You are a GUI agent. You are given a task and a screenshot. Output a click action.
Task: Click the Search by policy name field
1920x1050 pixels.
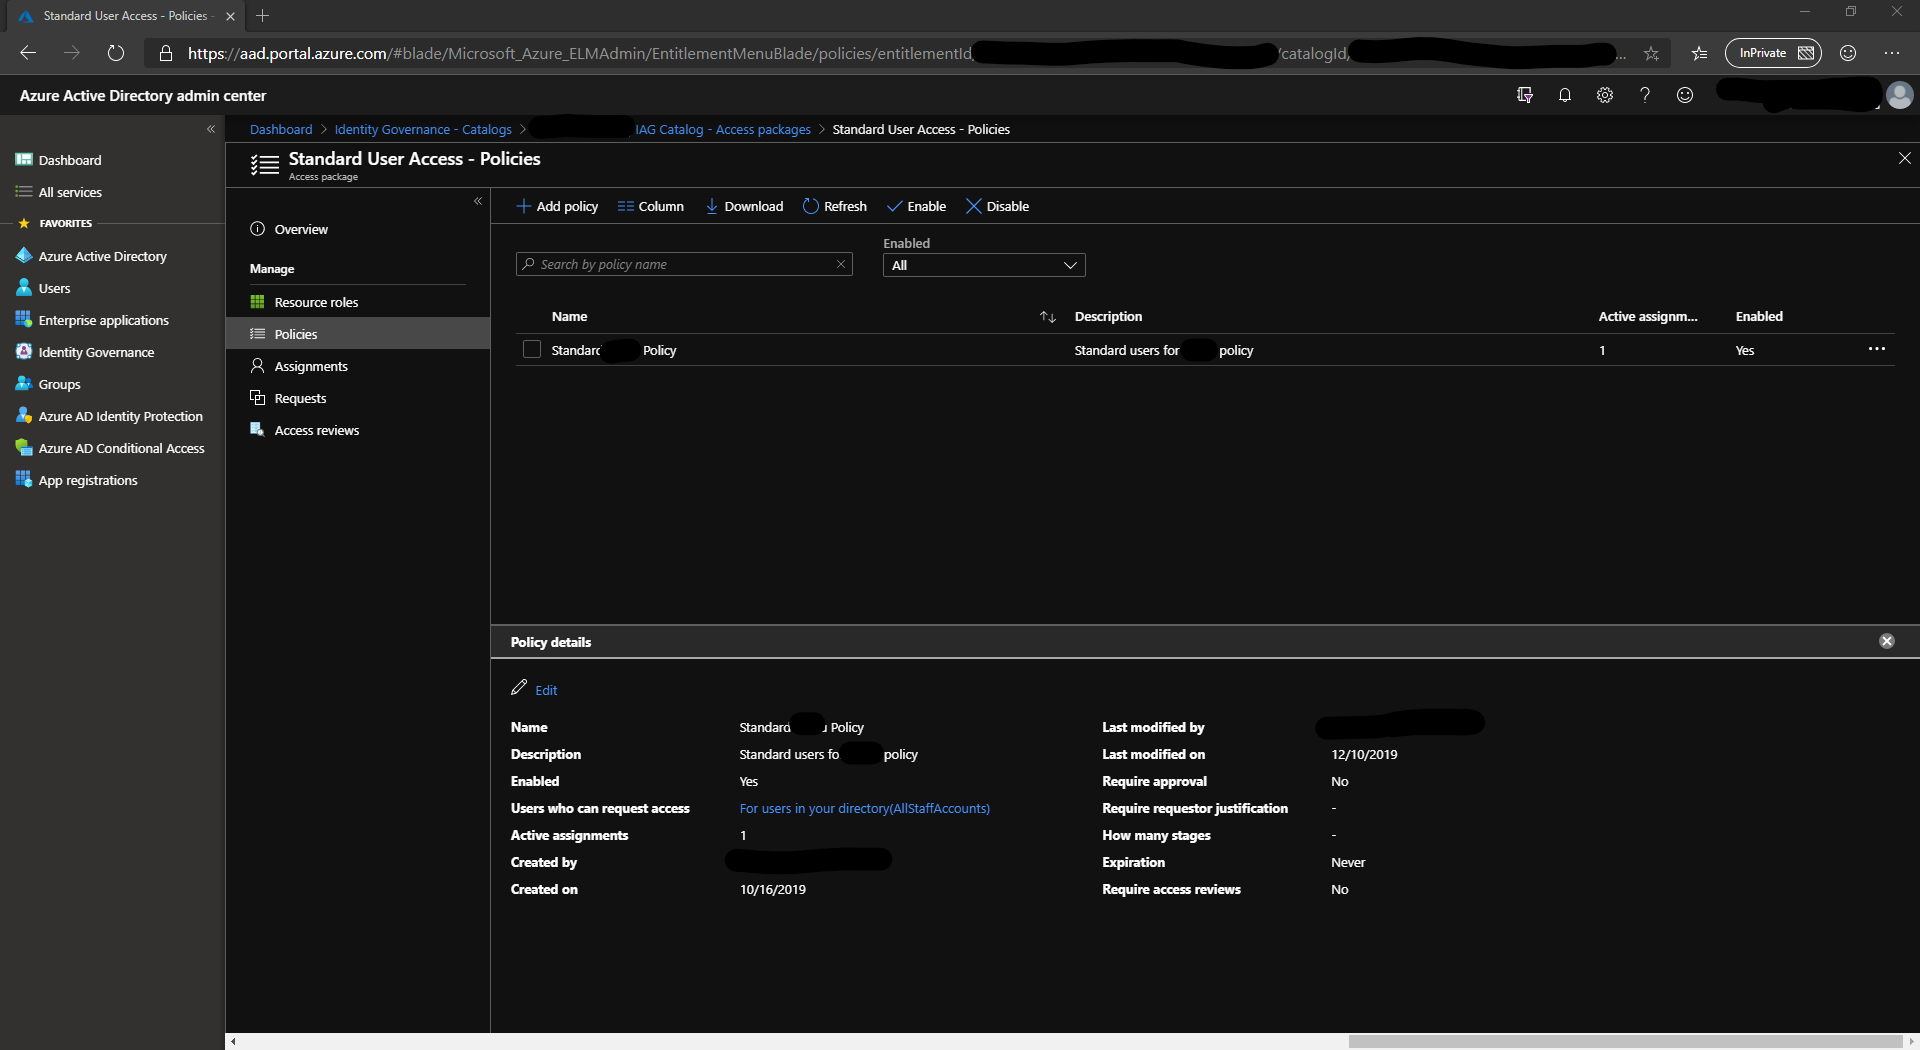pos(684,264)
